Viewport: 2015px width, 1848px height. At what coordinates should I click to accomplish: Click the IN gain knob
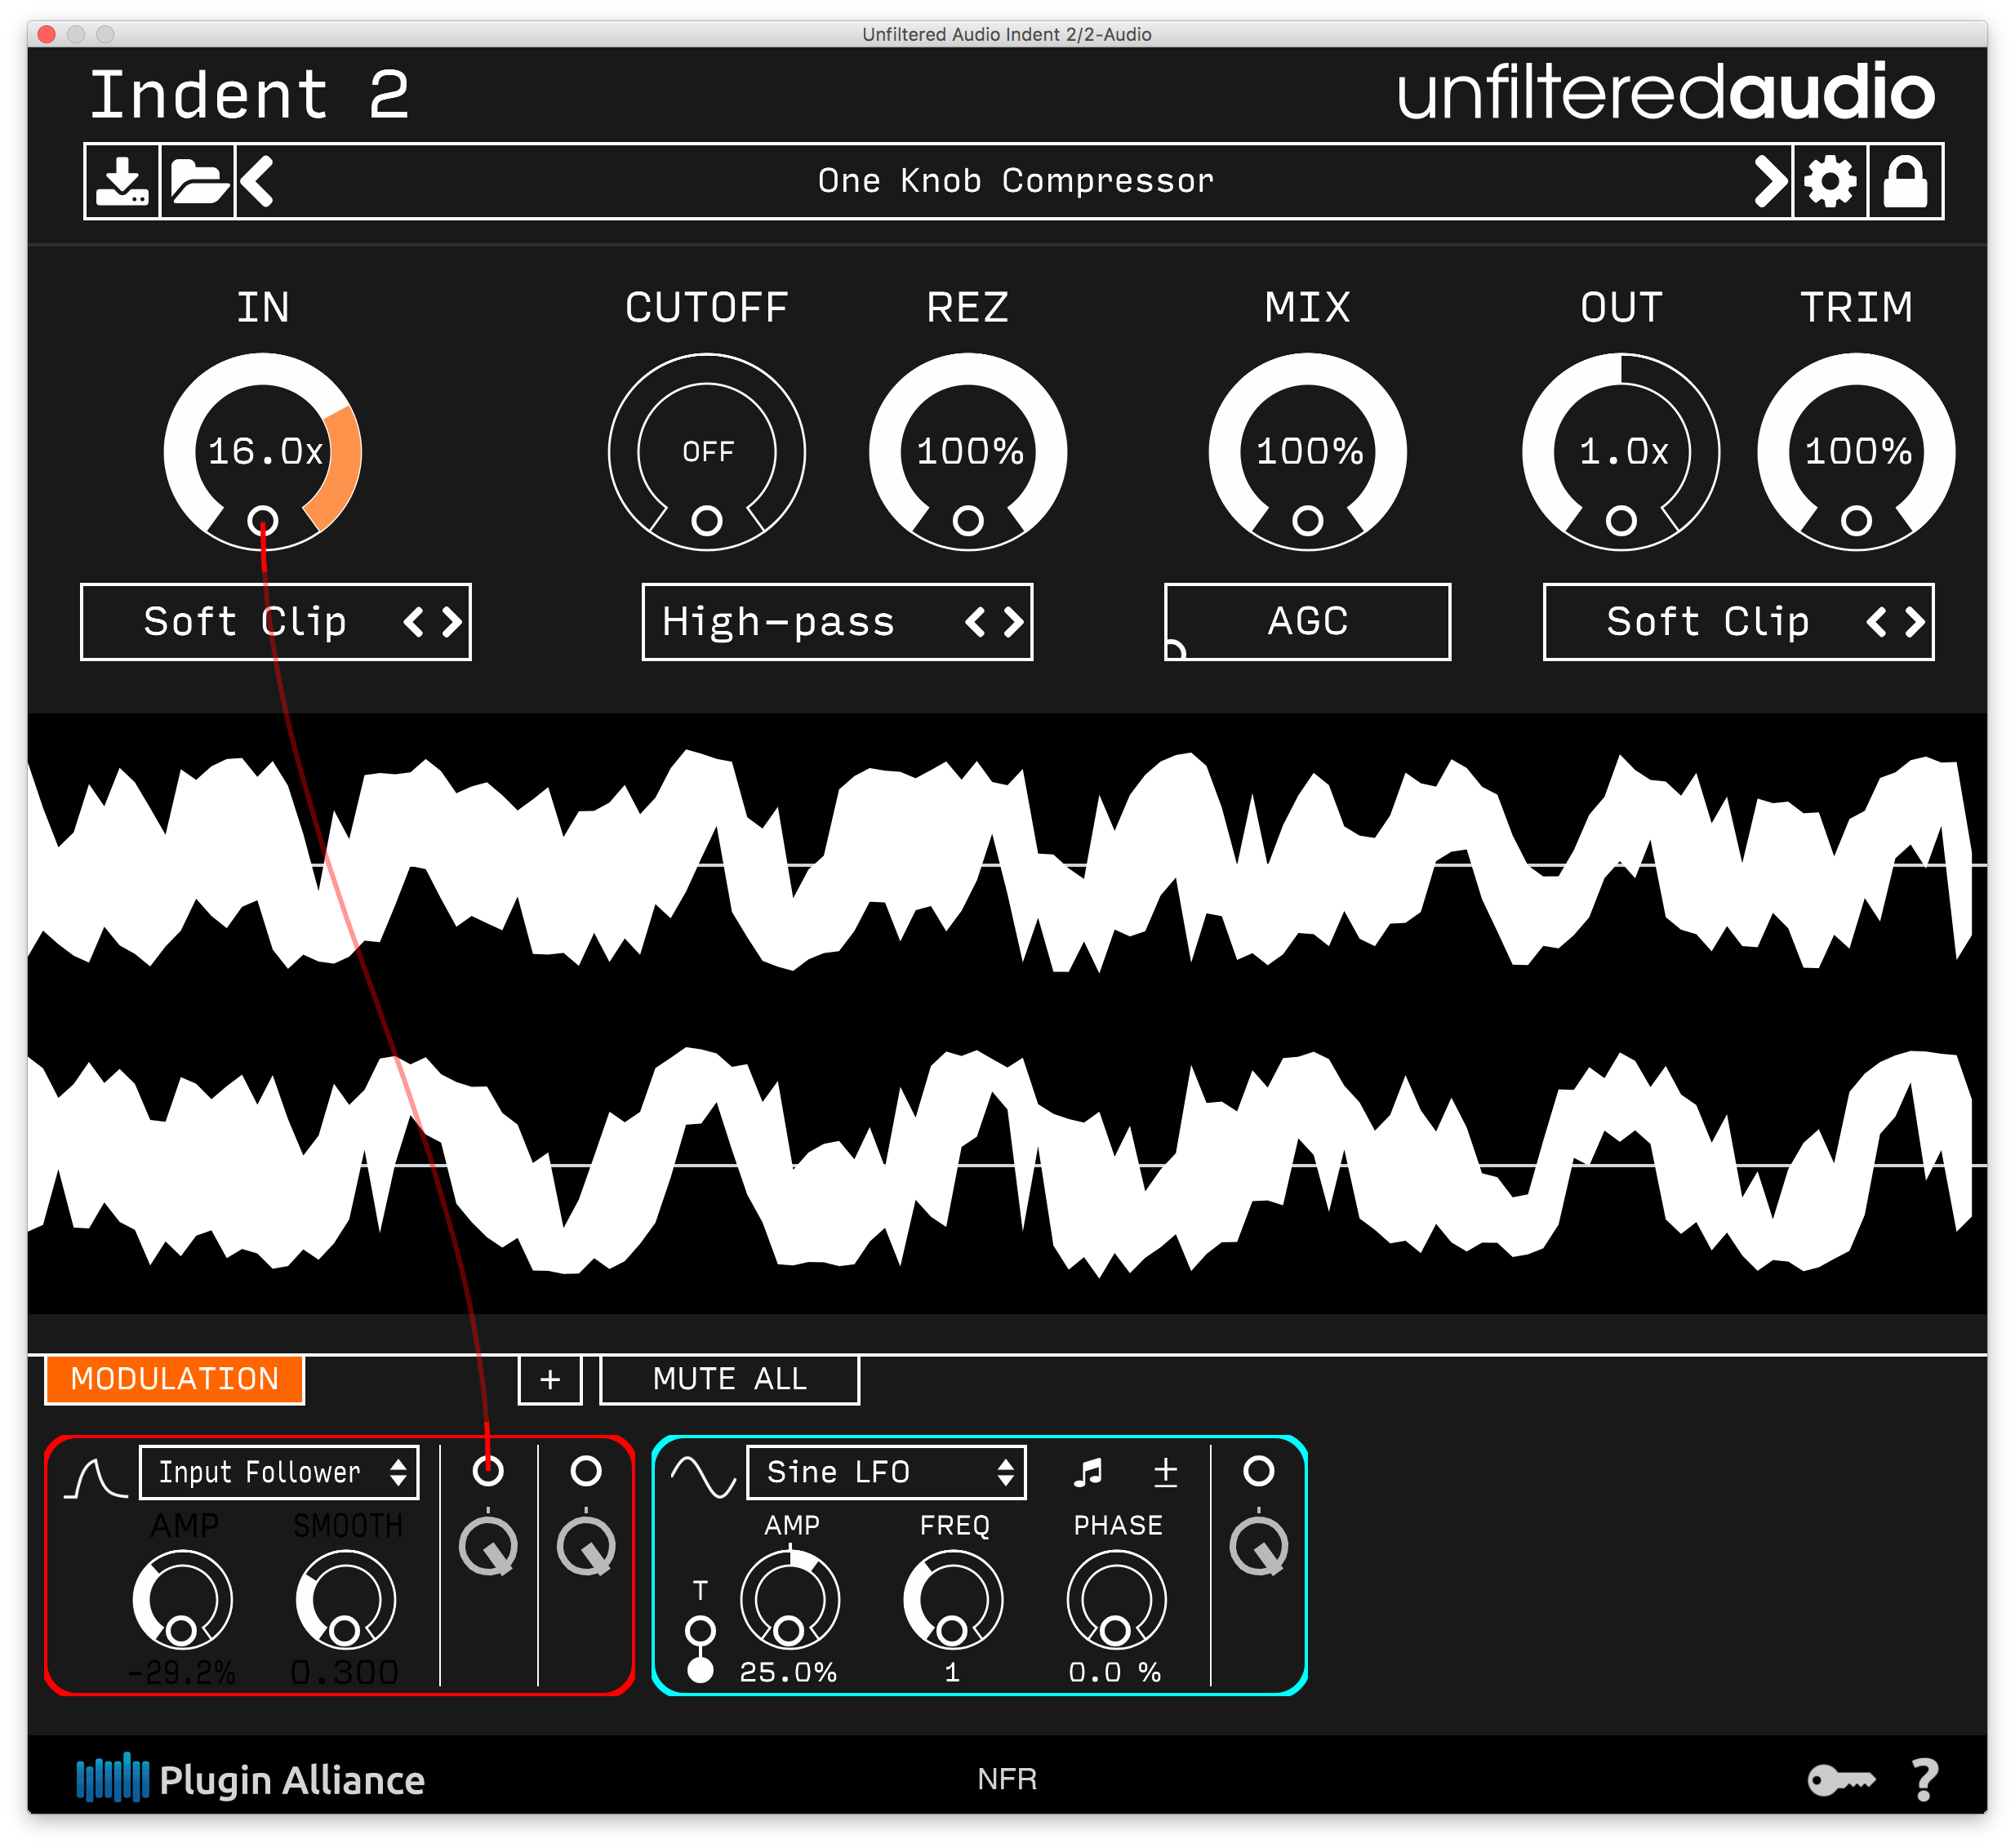pyautogui.click(x=263, y=451)
